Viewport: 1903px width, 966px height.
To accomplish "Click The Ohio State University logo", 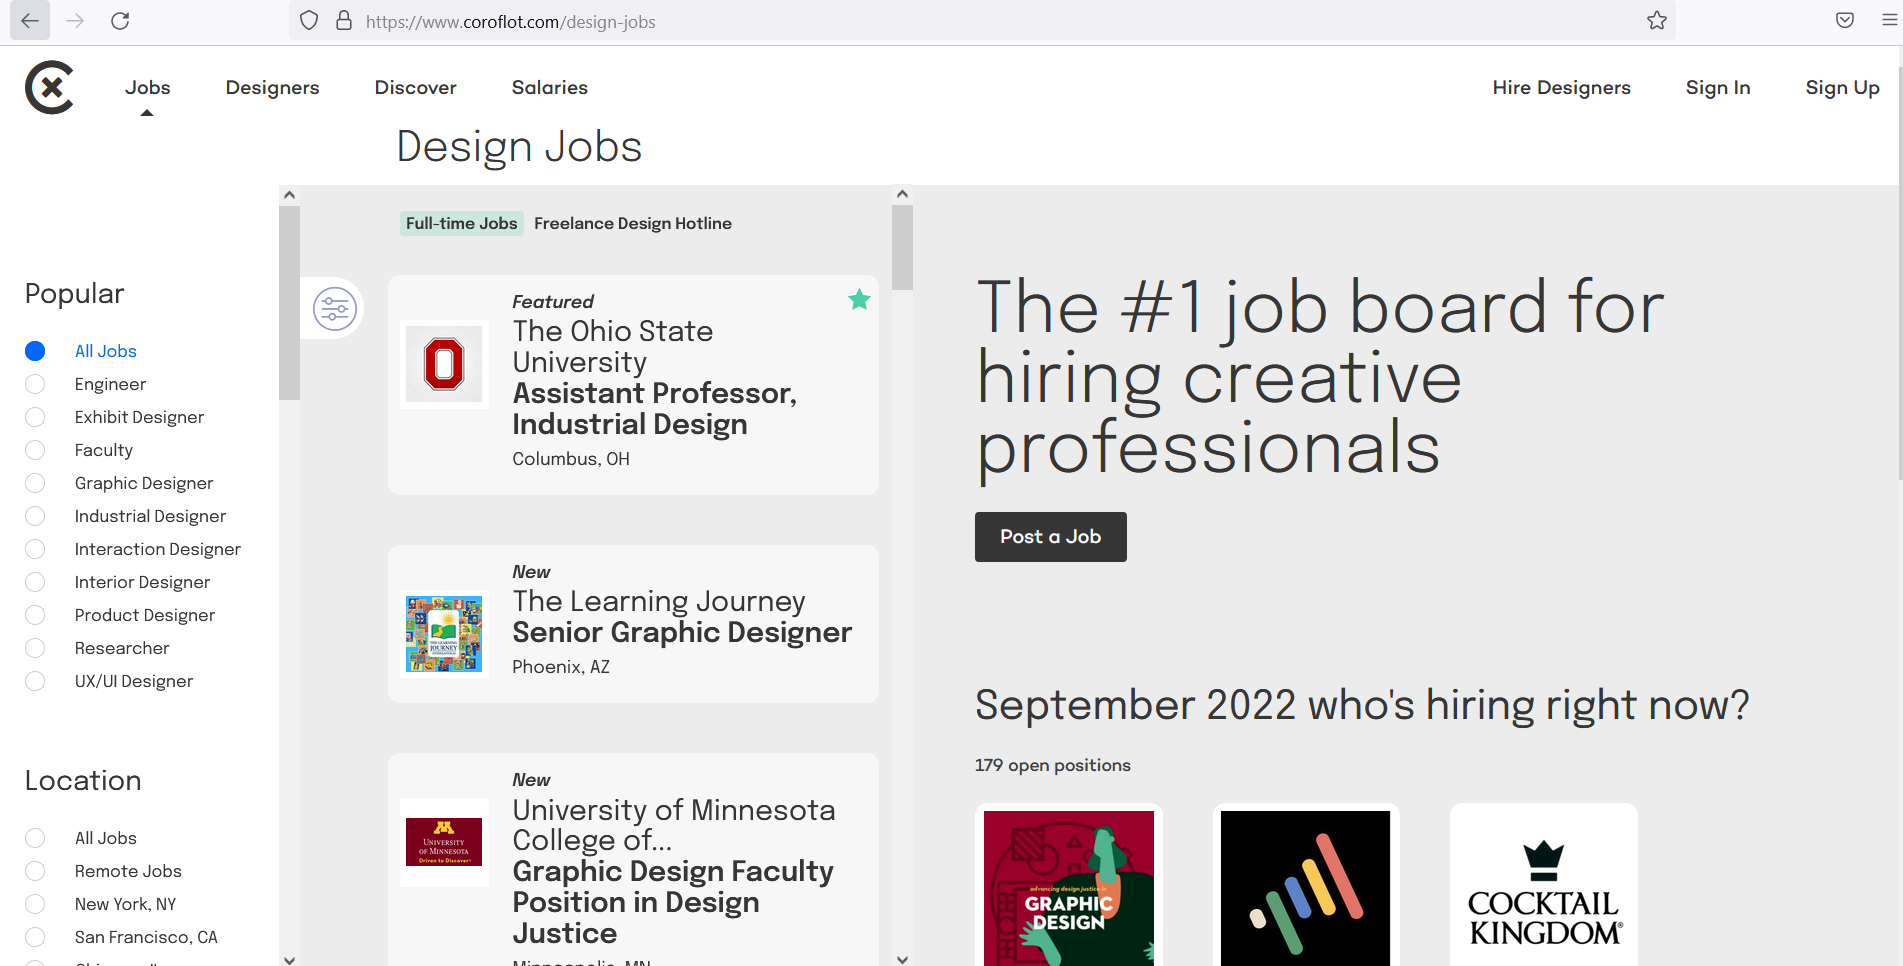I will (444, 364).
